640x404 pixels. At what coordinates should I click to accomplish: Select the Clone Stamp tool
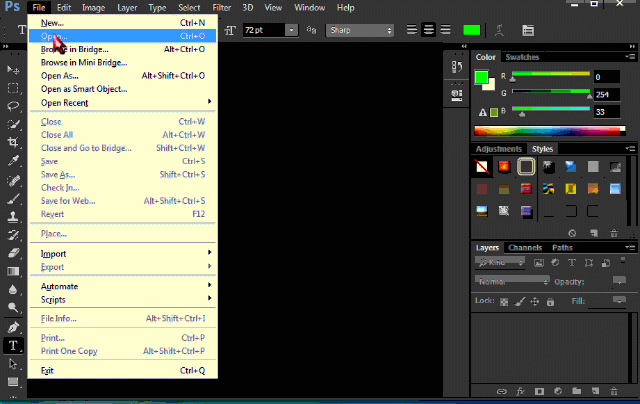[x=13, y=217]
